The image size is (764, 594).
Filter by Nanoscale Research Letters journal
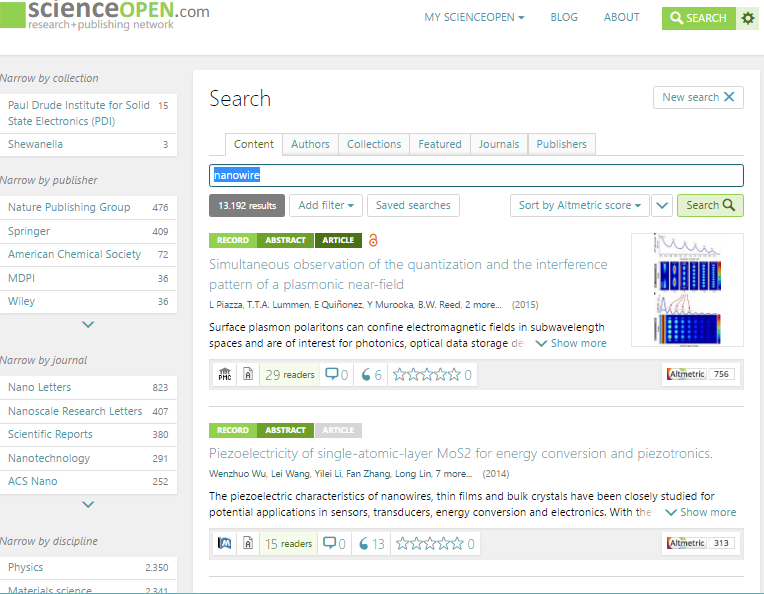pos(88,411)
